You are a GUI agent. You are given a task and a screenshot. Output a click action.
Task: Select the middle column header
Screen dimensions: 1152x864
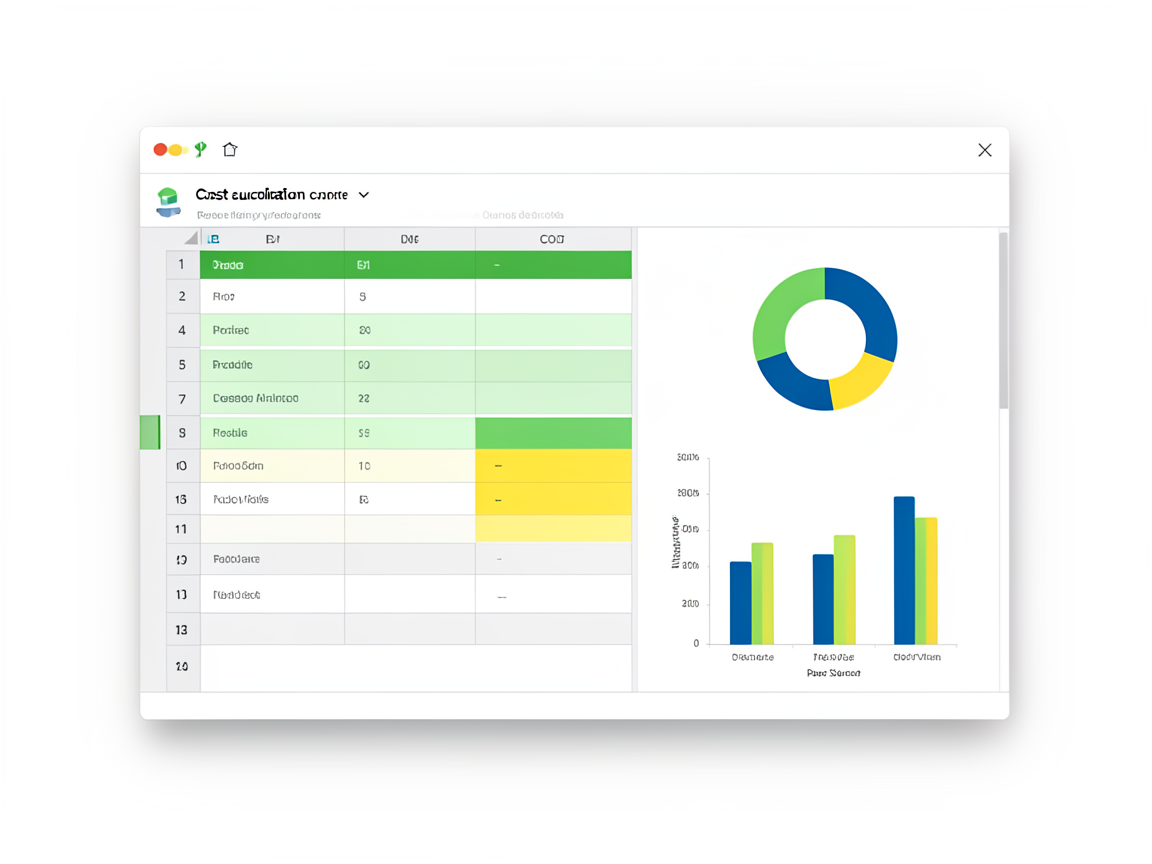point(409,239)
